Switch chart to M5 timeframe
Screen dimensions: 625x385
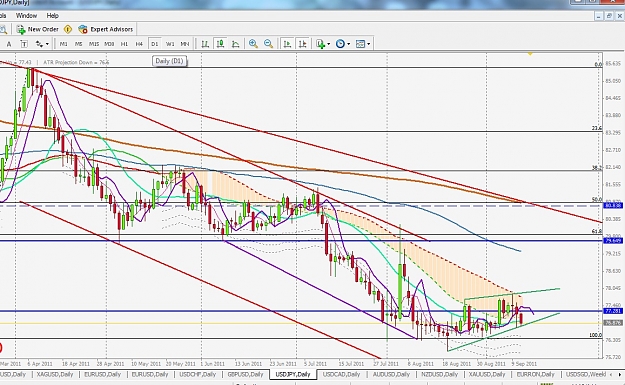pyautogui.click(x=79, y=44)
